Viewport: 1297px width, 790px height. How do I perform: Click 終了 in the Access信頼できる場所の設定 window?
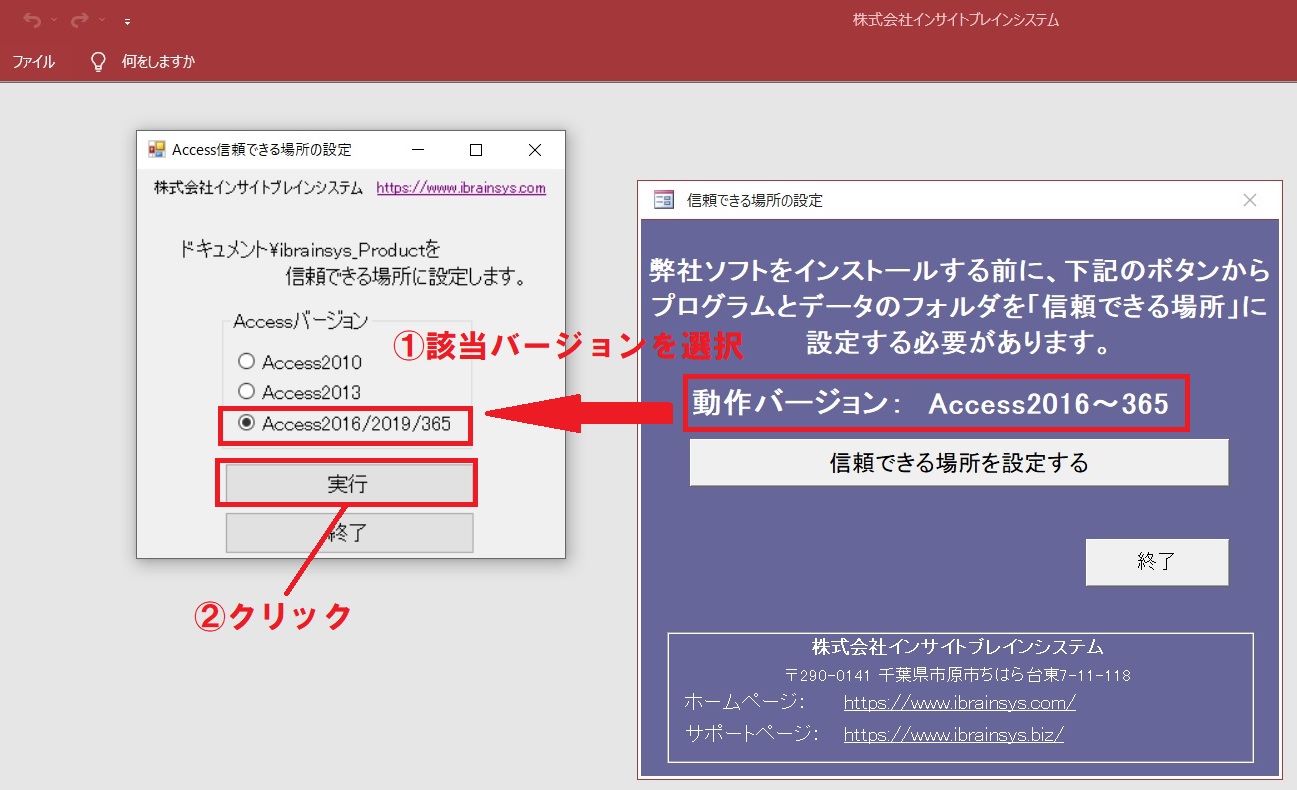pos(349,532)
